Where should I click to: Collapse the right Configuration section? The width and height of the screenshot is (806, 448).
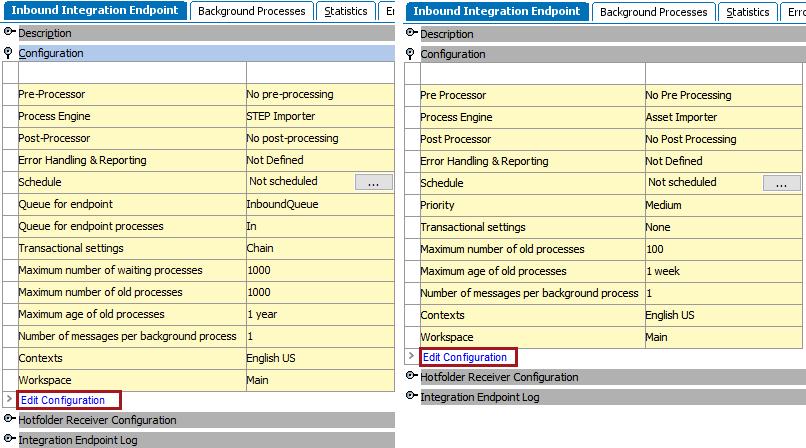410,54
